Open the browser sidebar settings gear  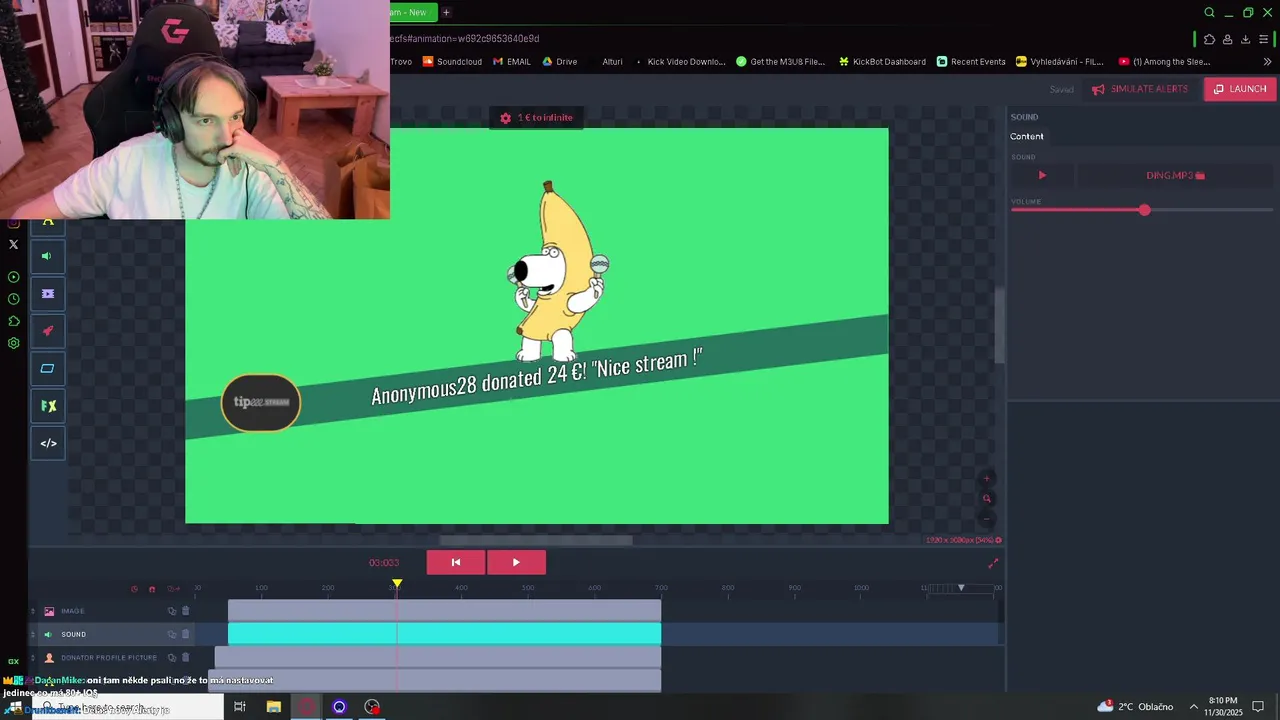tap(13, 343)
